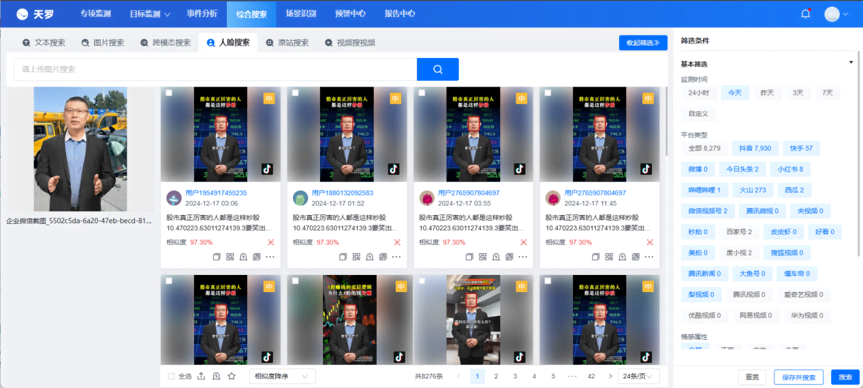The width and height of the screenshot is (863, 388).
Task: Click the star favorite icon in bottom toolbar
Action: (x=232, y=376)
